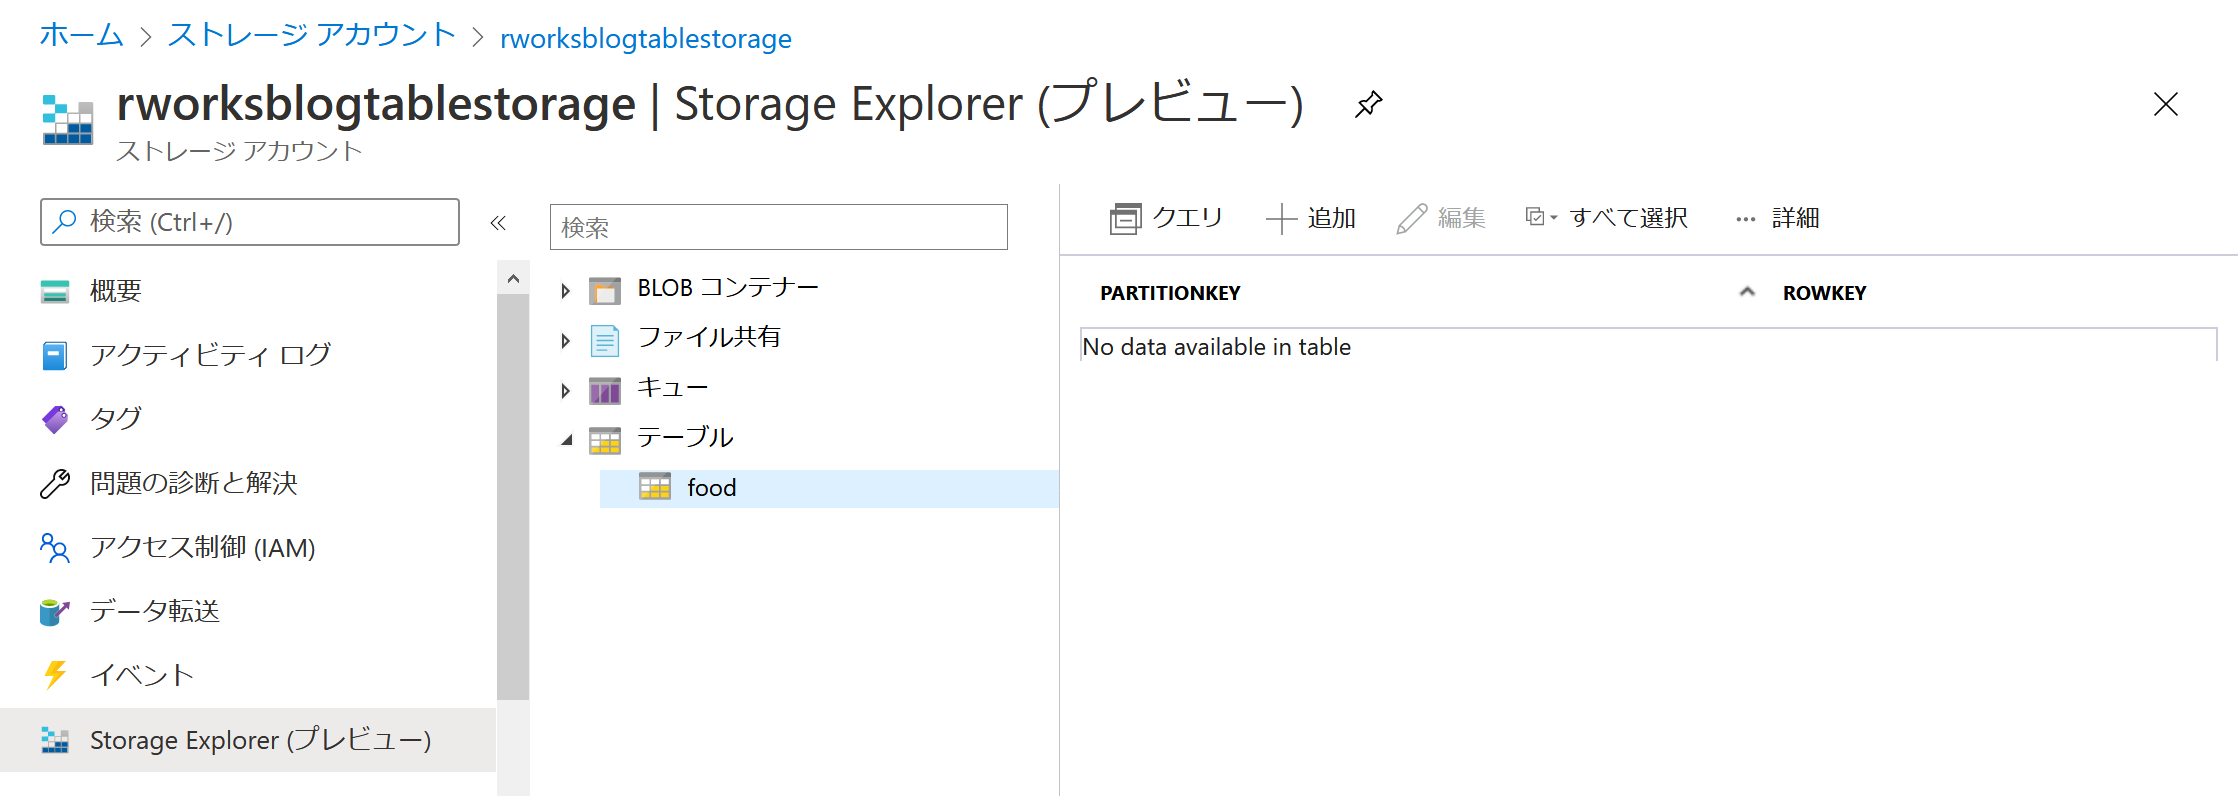
Task: Click the ホーム breadcrumb link
Action: pos(81,36)
